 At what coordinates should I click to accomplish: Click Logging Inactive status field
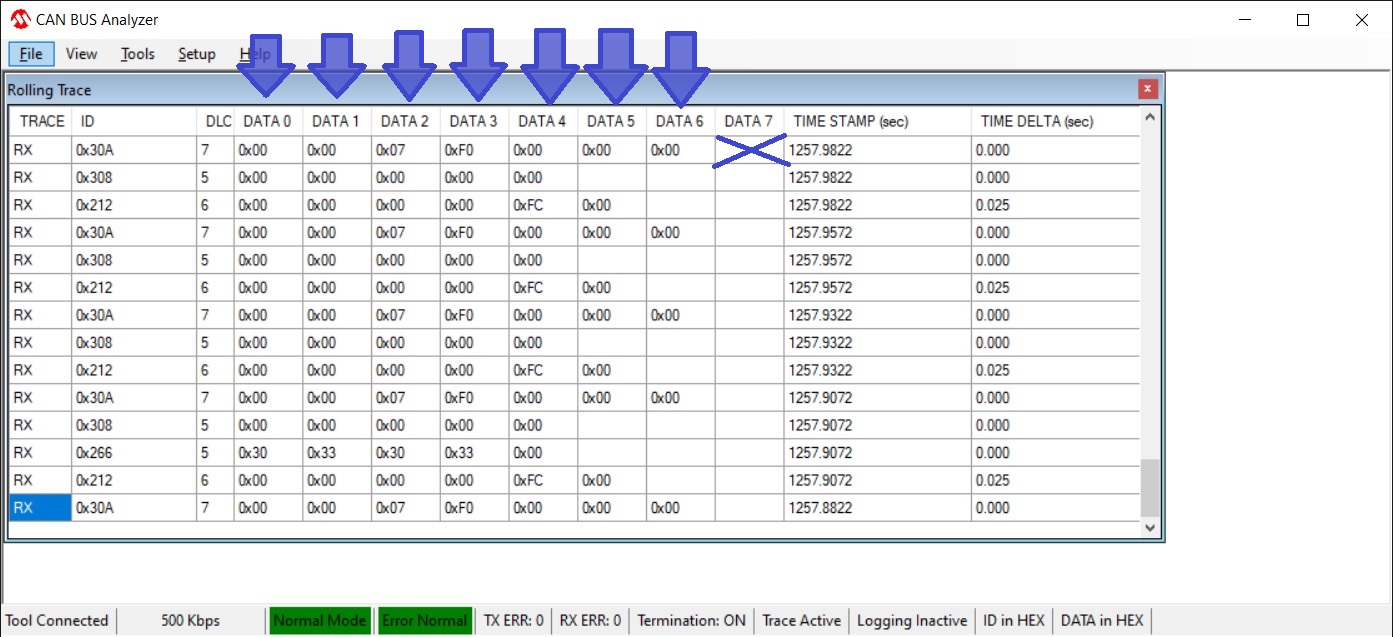(x=912, y=620)
